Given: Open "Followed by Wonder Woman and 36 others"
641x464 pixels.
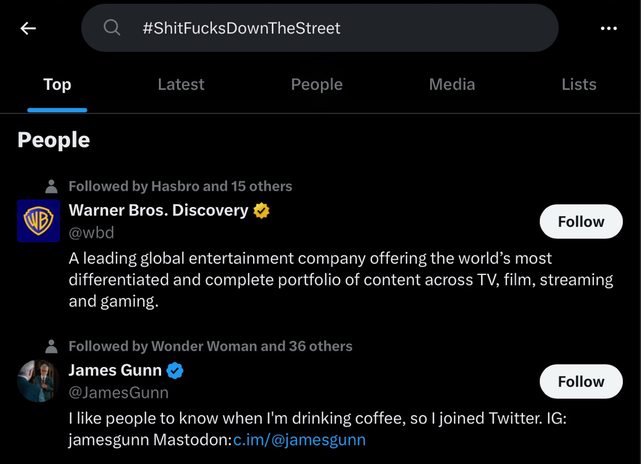Looking at the screenshot, I should tap(210, 346).
